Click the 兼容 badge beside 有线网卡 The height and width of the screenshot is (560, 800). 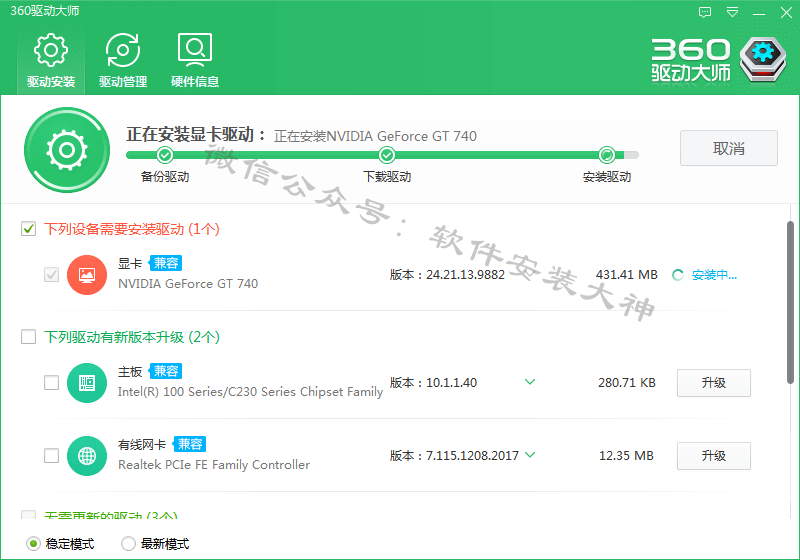tap(190, 444)
